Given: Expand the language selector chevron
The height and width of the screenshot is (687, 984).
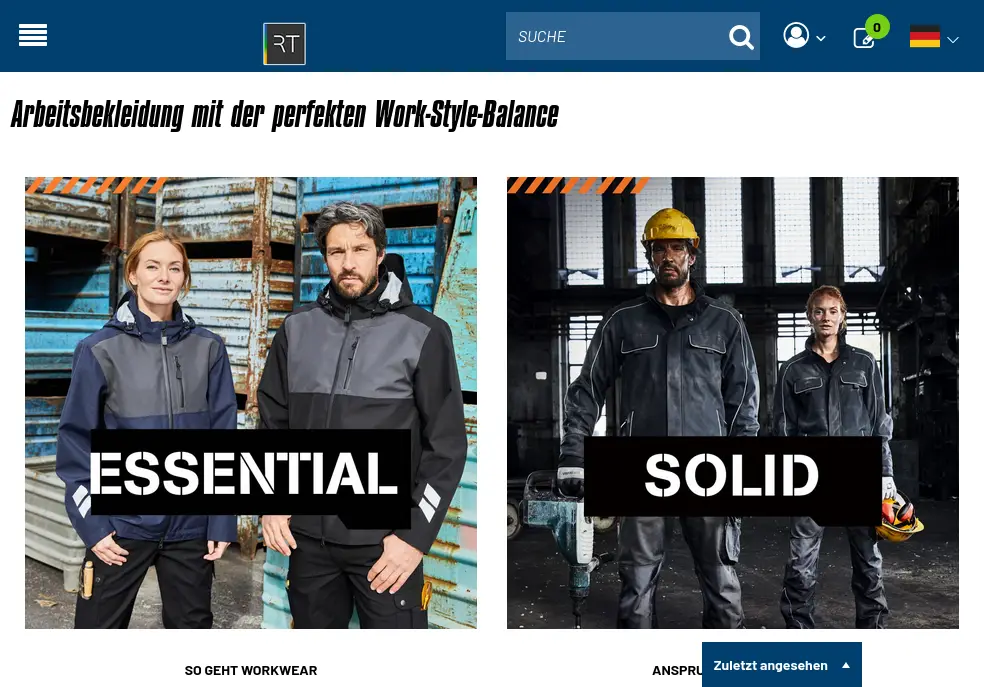Looking at the screenshot, I should (x=953, y=40).
